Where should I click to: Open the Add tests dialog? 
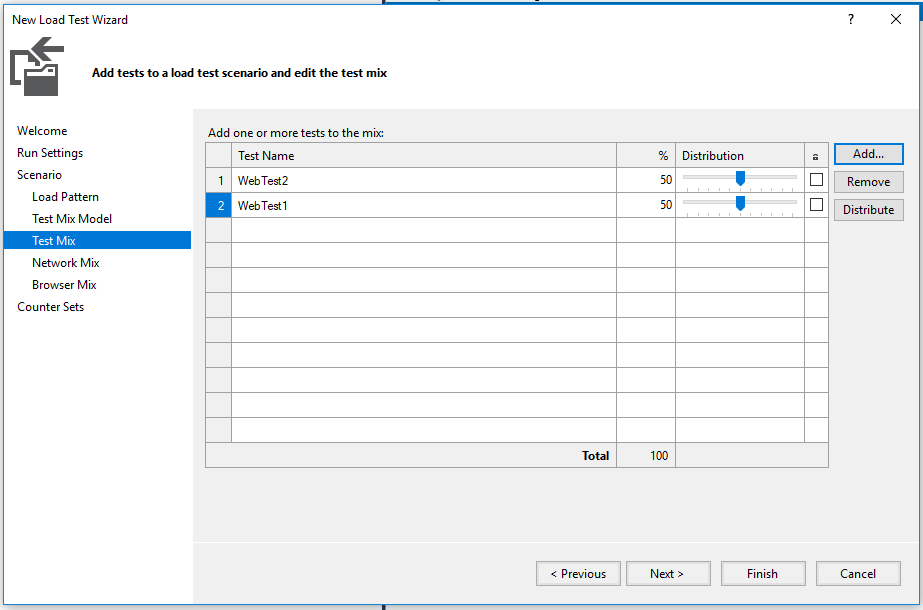tap(868, 153)
